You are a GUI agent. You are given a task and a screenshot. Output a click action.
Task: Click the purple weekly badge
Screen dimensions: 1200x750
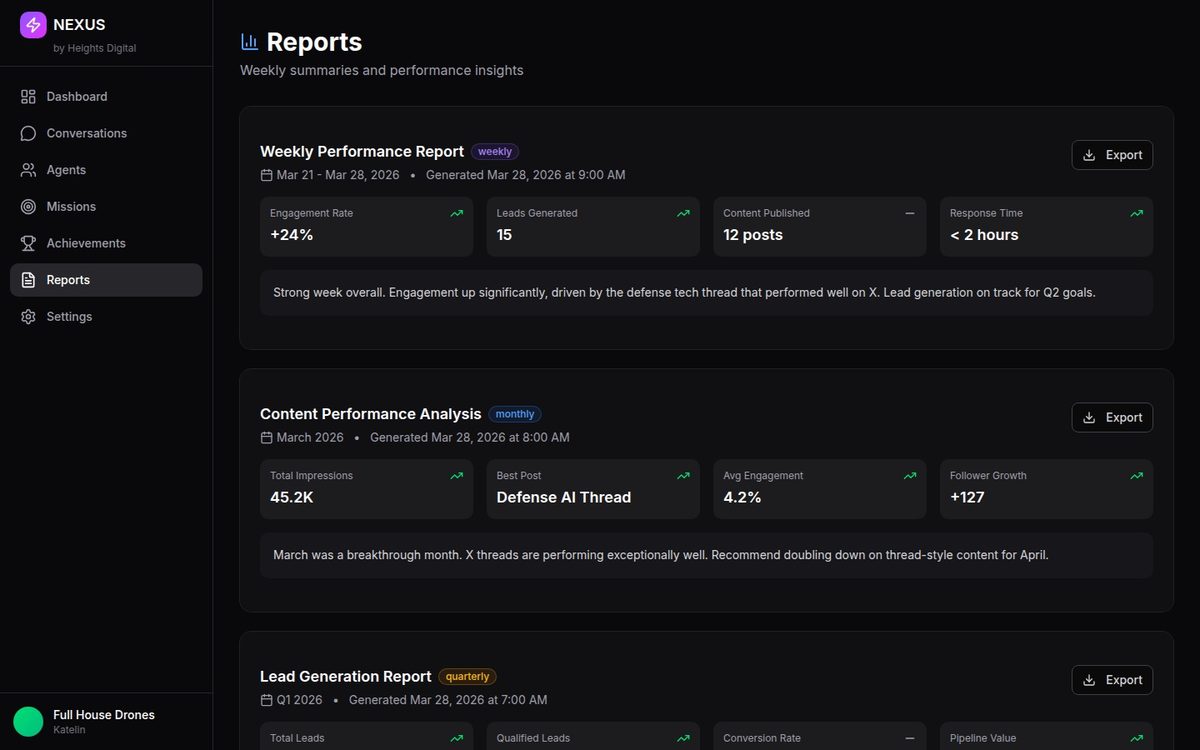coord(495,152)
